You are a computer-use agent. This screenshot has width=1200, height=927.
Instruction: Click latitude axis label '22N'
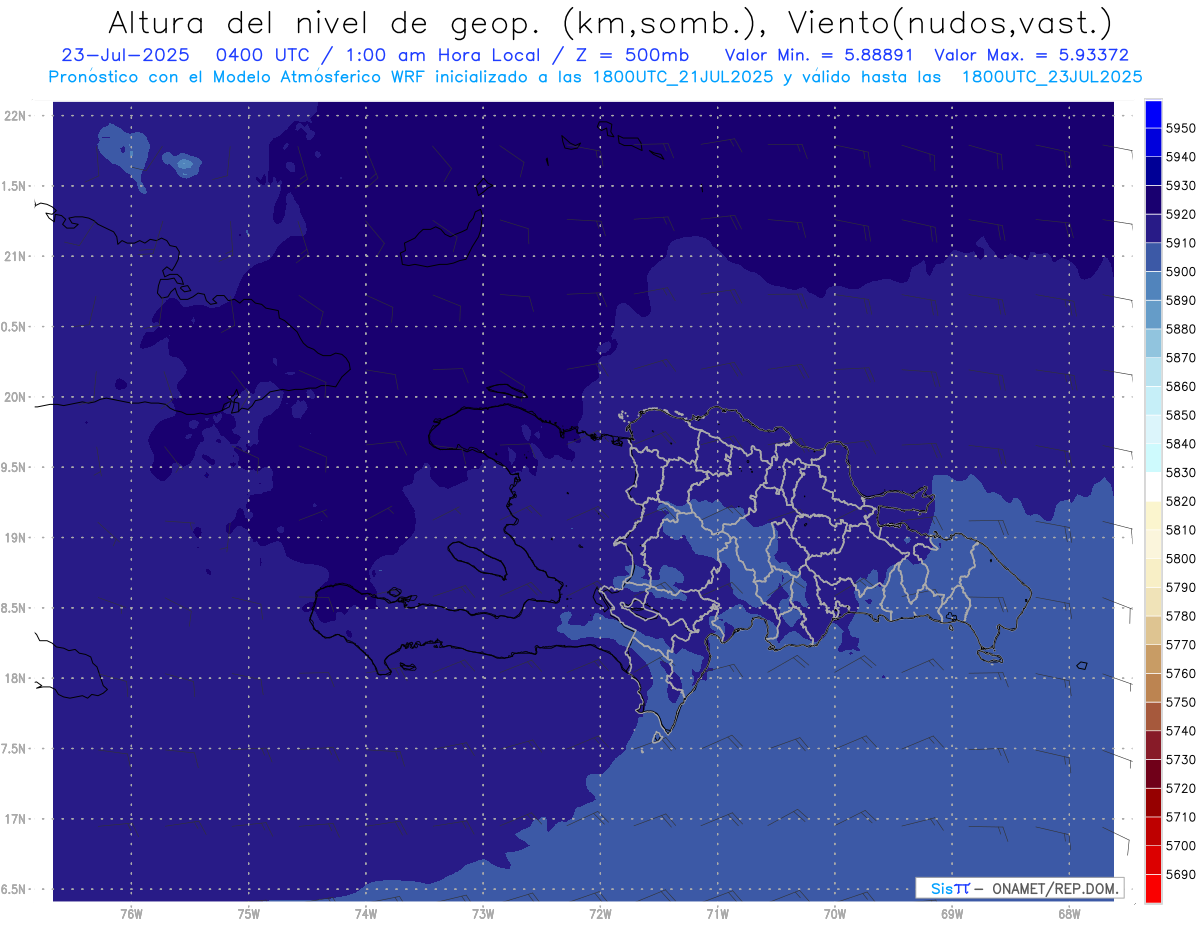16,115
